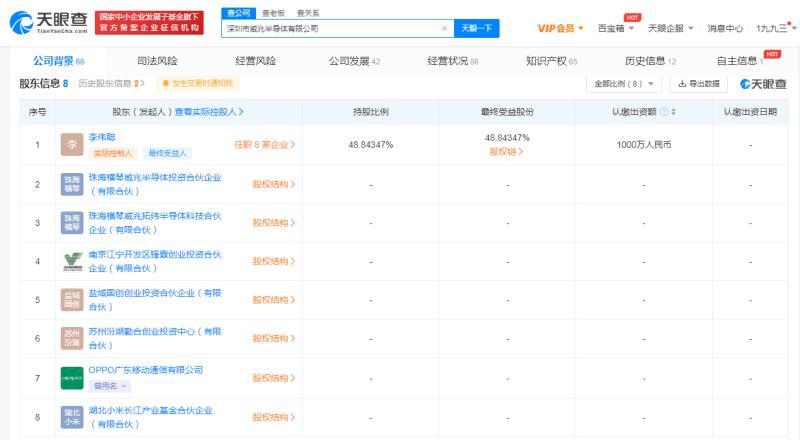Expand the 曾用名 dropdown under OPPO
Viewport: 800px width, 440px height.
point(109,385)
